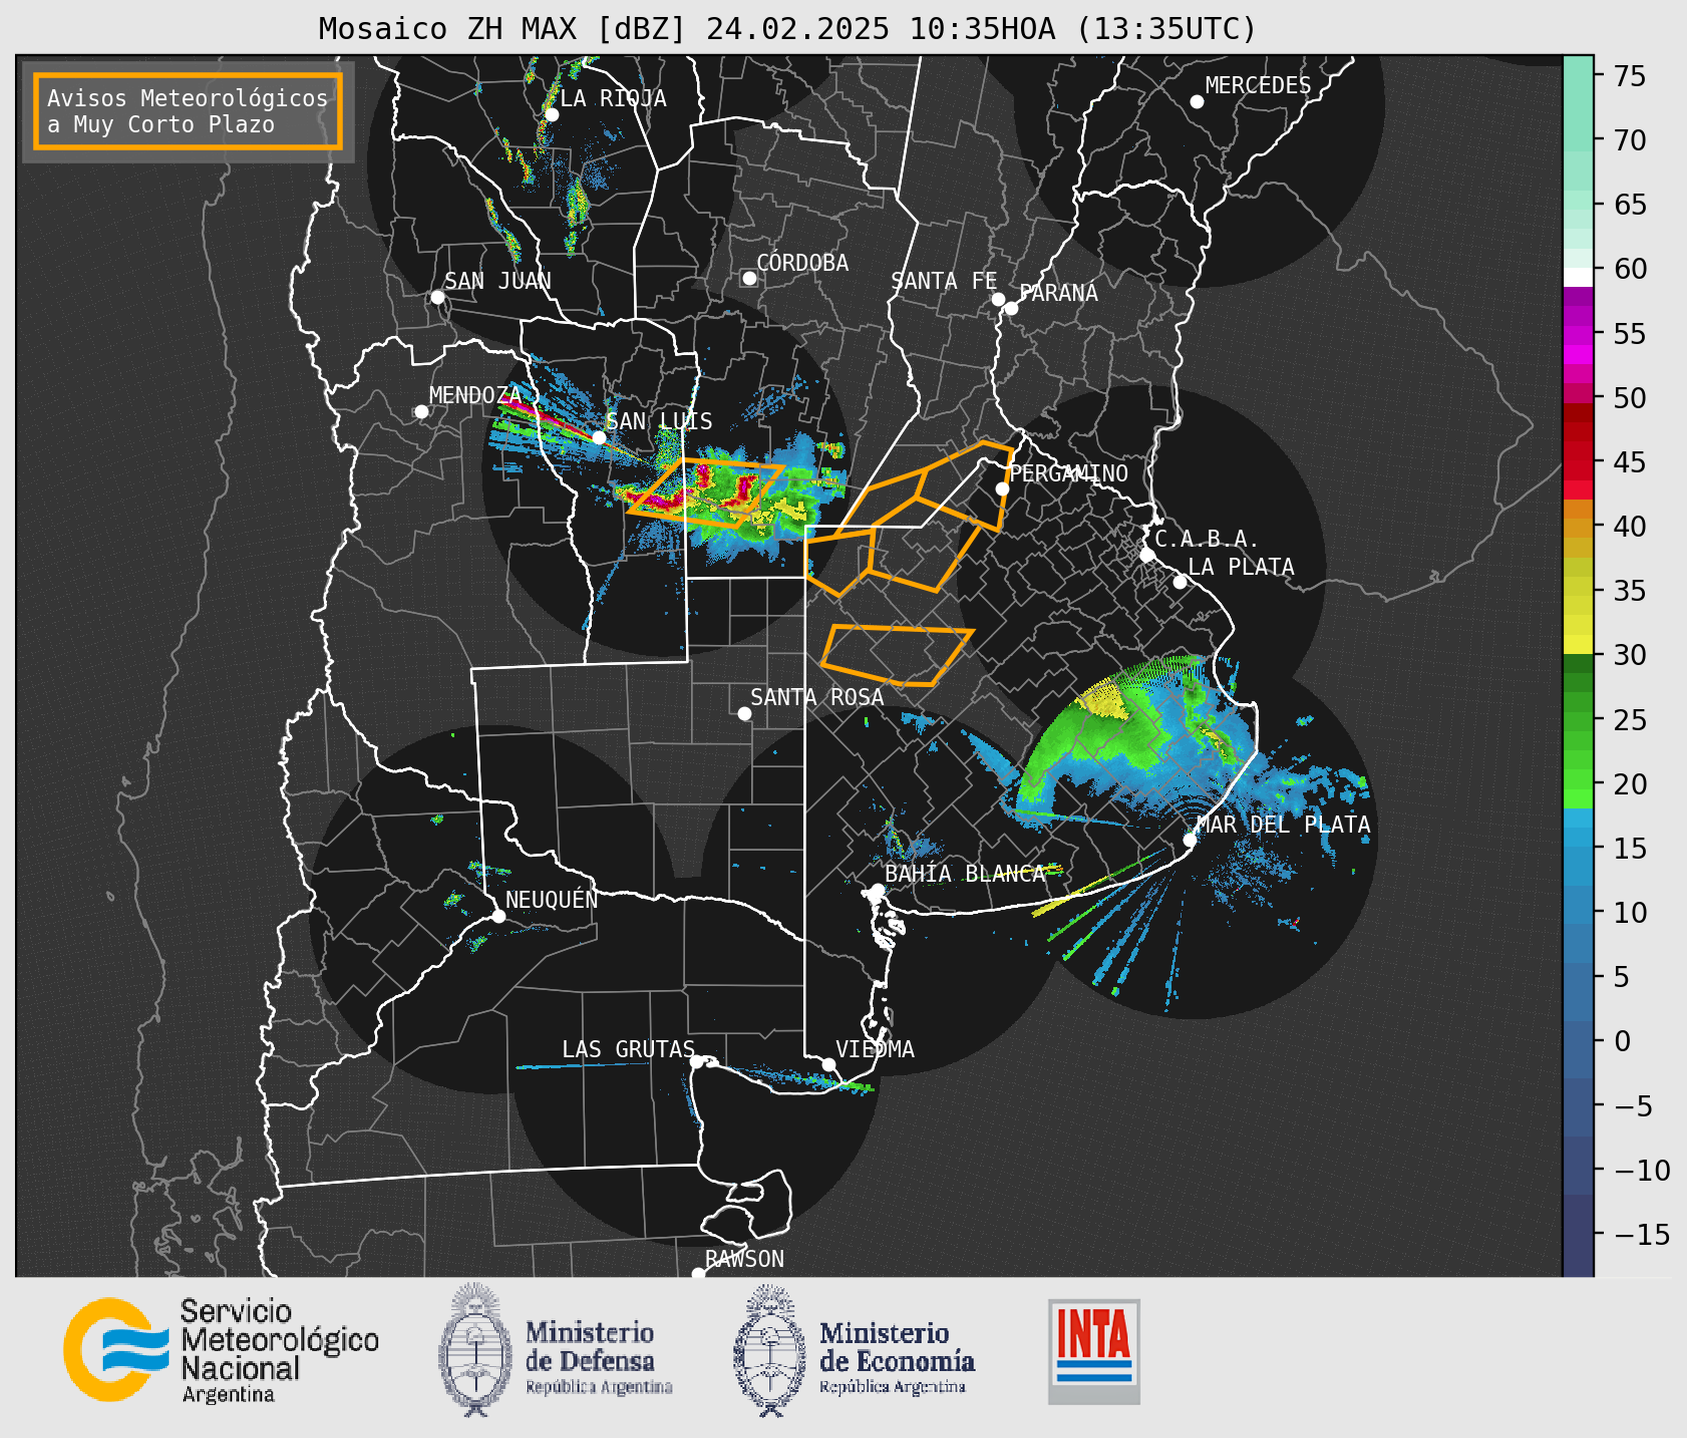Select the MENDOZA city marker
Image resolution: width=1687 pixels, height=1438 pixels.
pyautogui.click(x=421, y=412)
